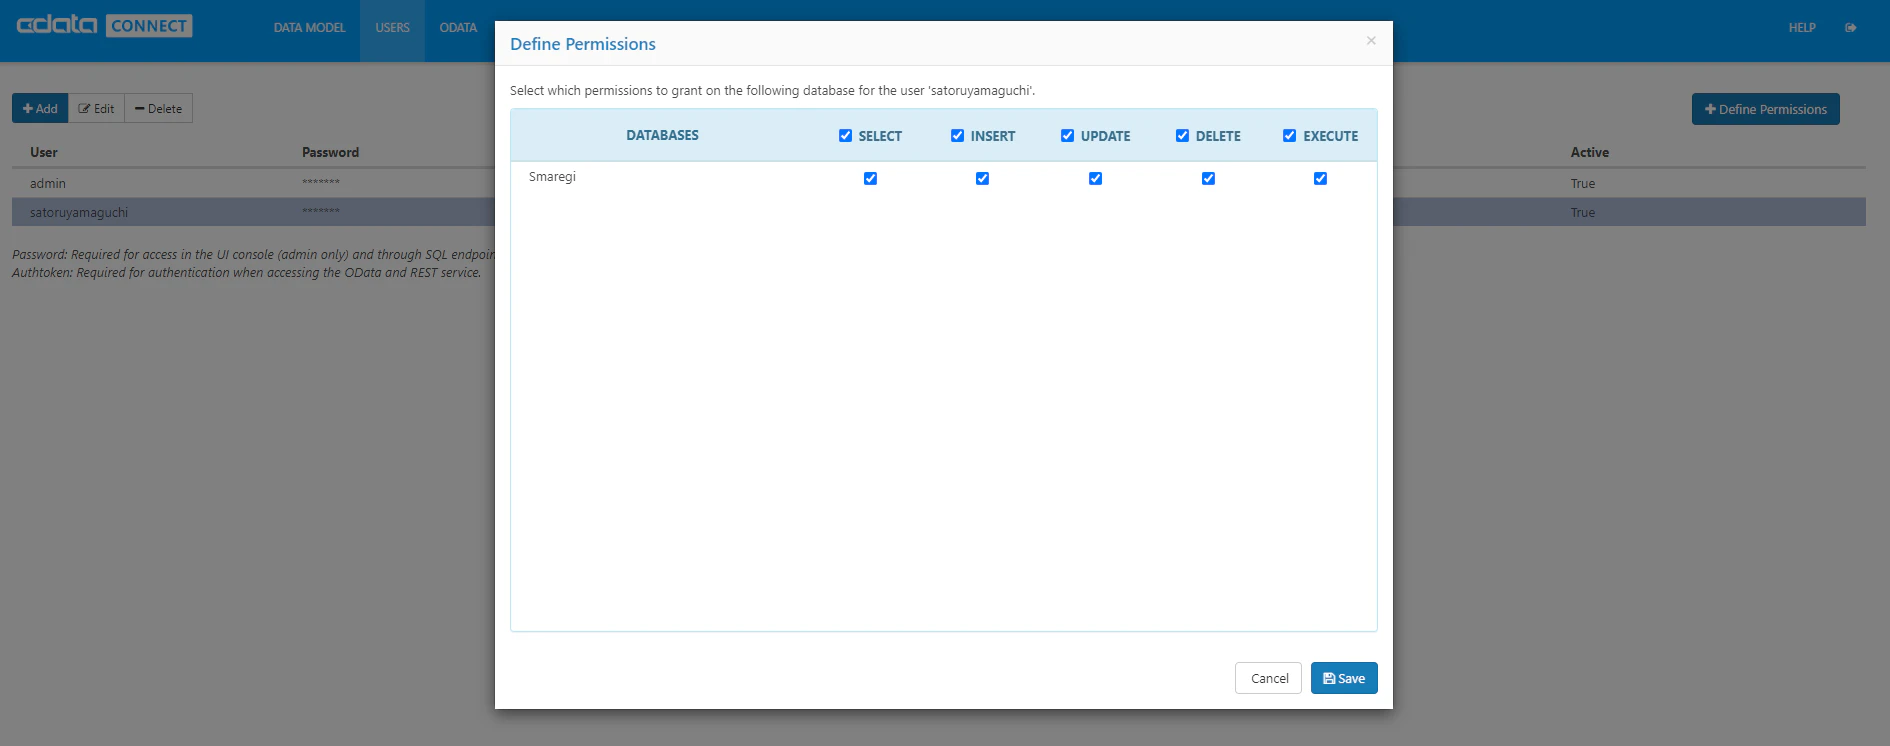The width and height of the screenshot is (1890, 746).
Task: Open the DATA MODEL tab
Action: (309, 28)
